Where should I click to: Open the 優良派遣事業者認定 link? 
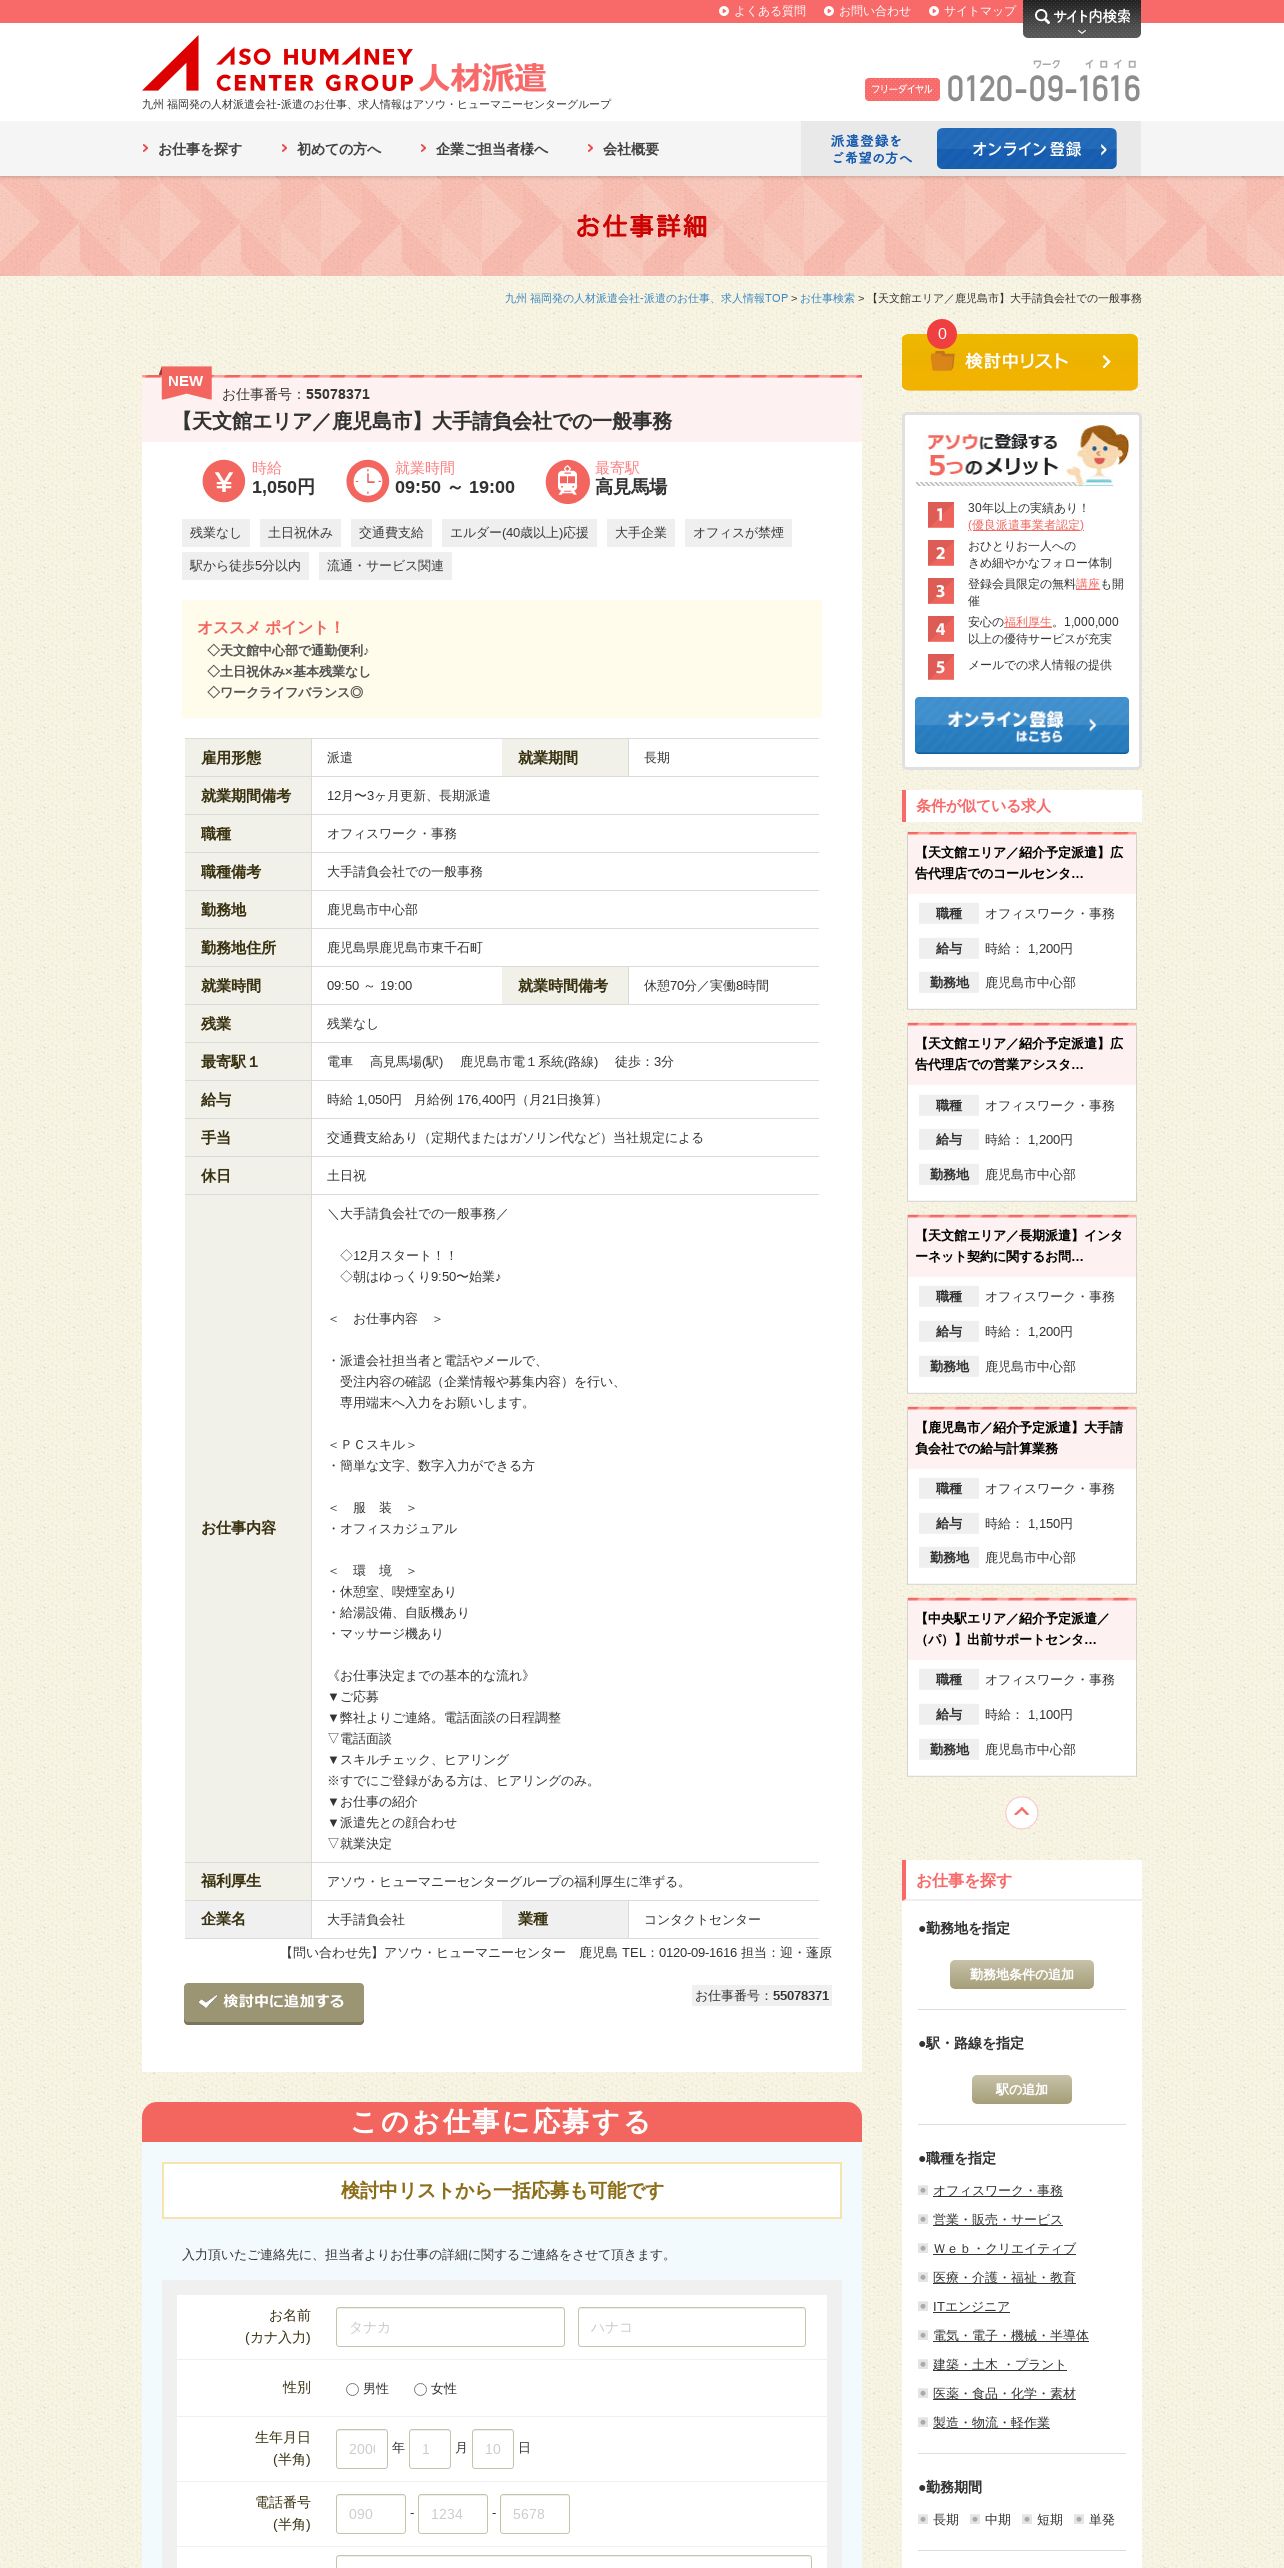coord(1025,525)
